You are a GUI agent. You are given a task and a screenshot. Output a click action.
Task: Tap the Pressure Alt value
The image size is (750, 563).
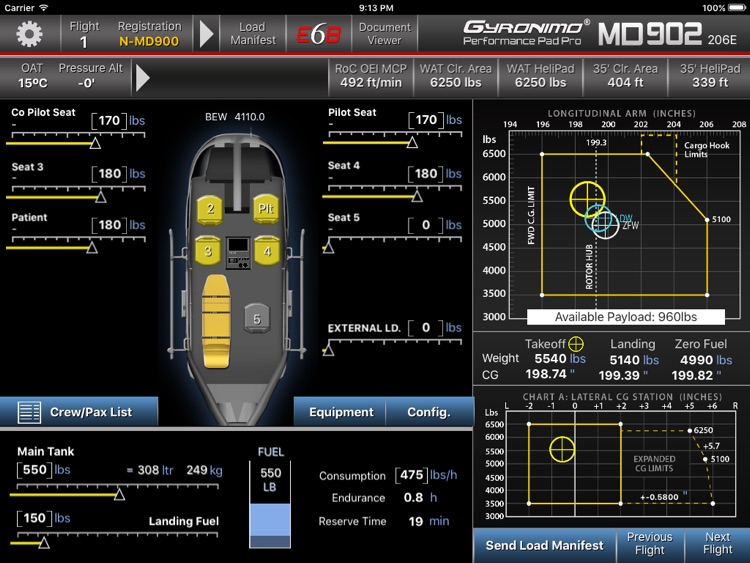pos(87,83)
